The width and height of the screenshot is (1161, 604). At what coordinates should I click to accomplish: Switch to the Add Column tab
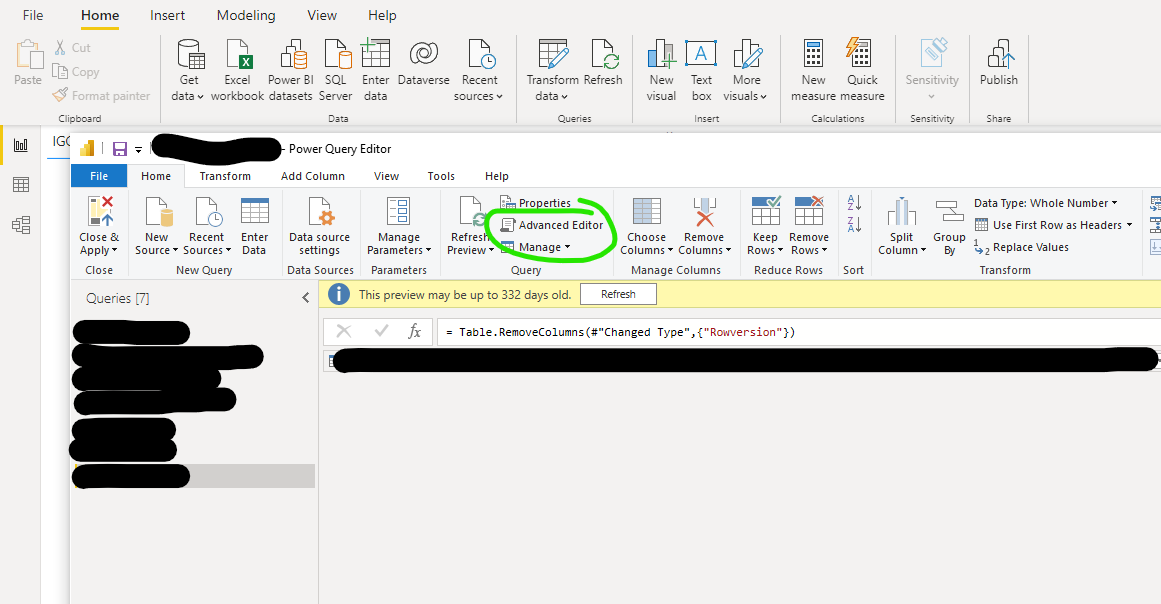pos(312,176)
